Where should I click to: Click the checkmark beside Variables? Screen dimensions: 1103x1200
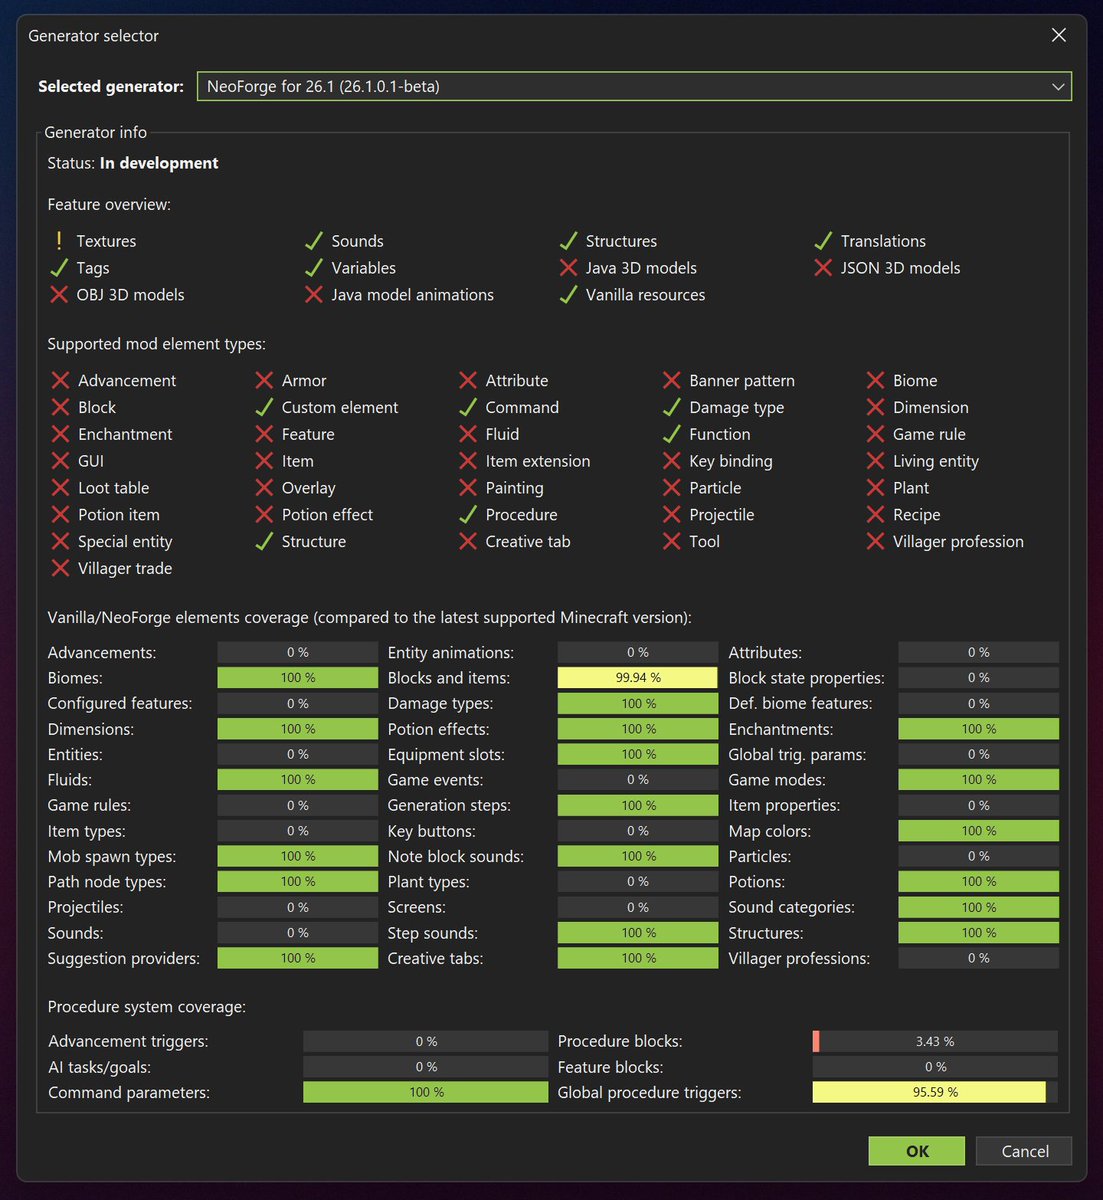pyautogui.click(x=314, y=268)
